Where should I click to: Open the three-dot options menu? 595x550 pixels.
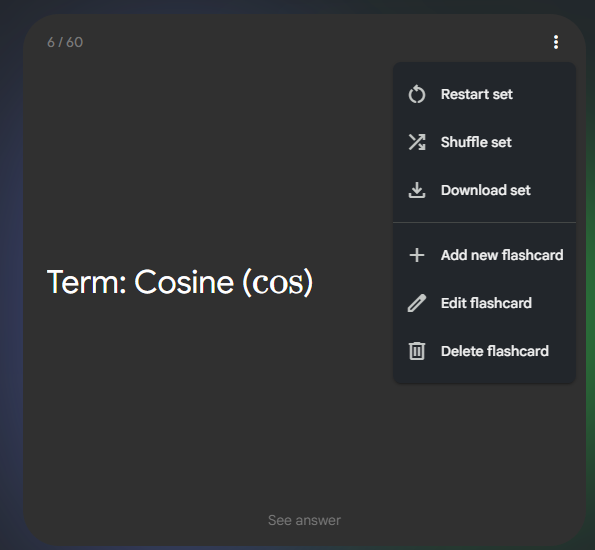pos(556,42)
